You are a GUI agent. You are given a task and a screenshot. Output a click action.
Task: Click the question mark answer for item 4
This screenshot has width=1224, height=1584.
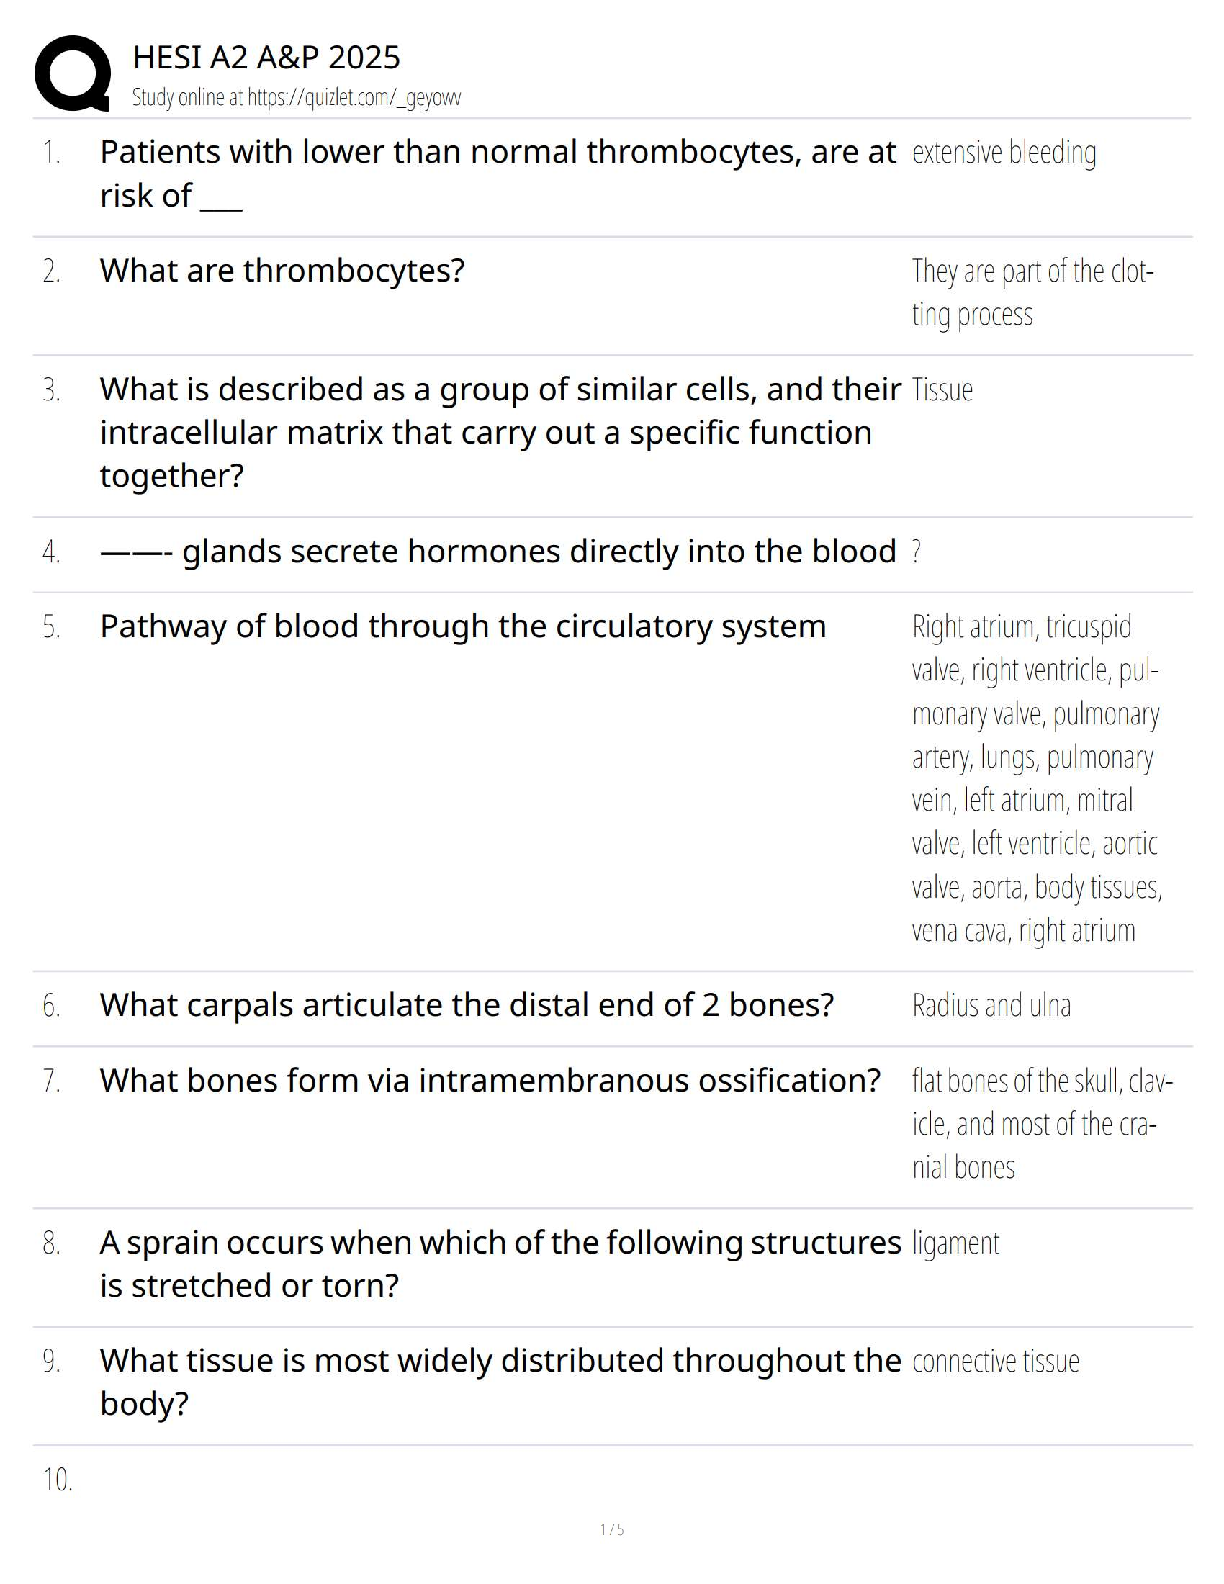(x=916, y=552)
